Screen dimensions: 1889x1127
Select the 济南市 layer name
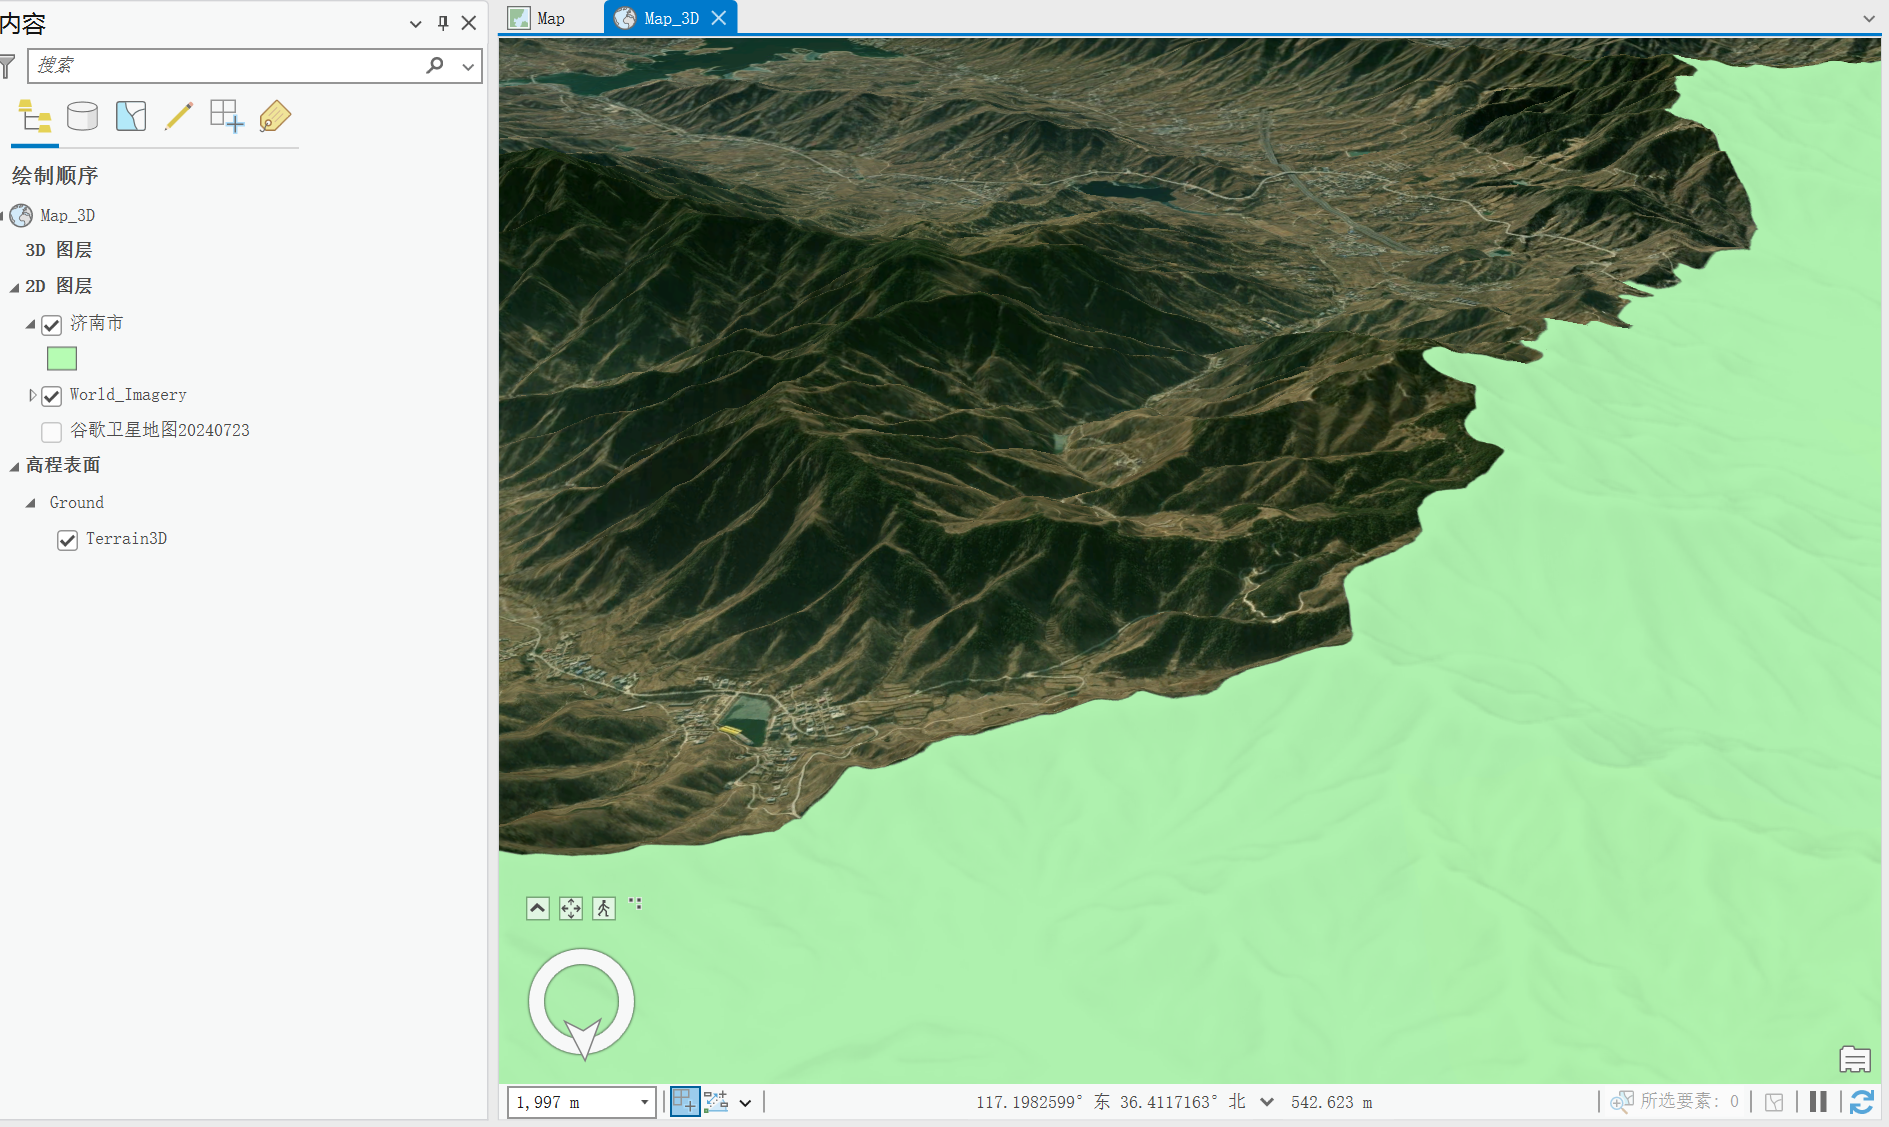tap(97, 323)
